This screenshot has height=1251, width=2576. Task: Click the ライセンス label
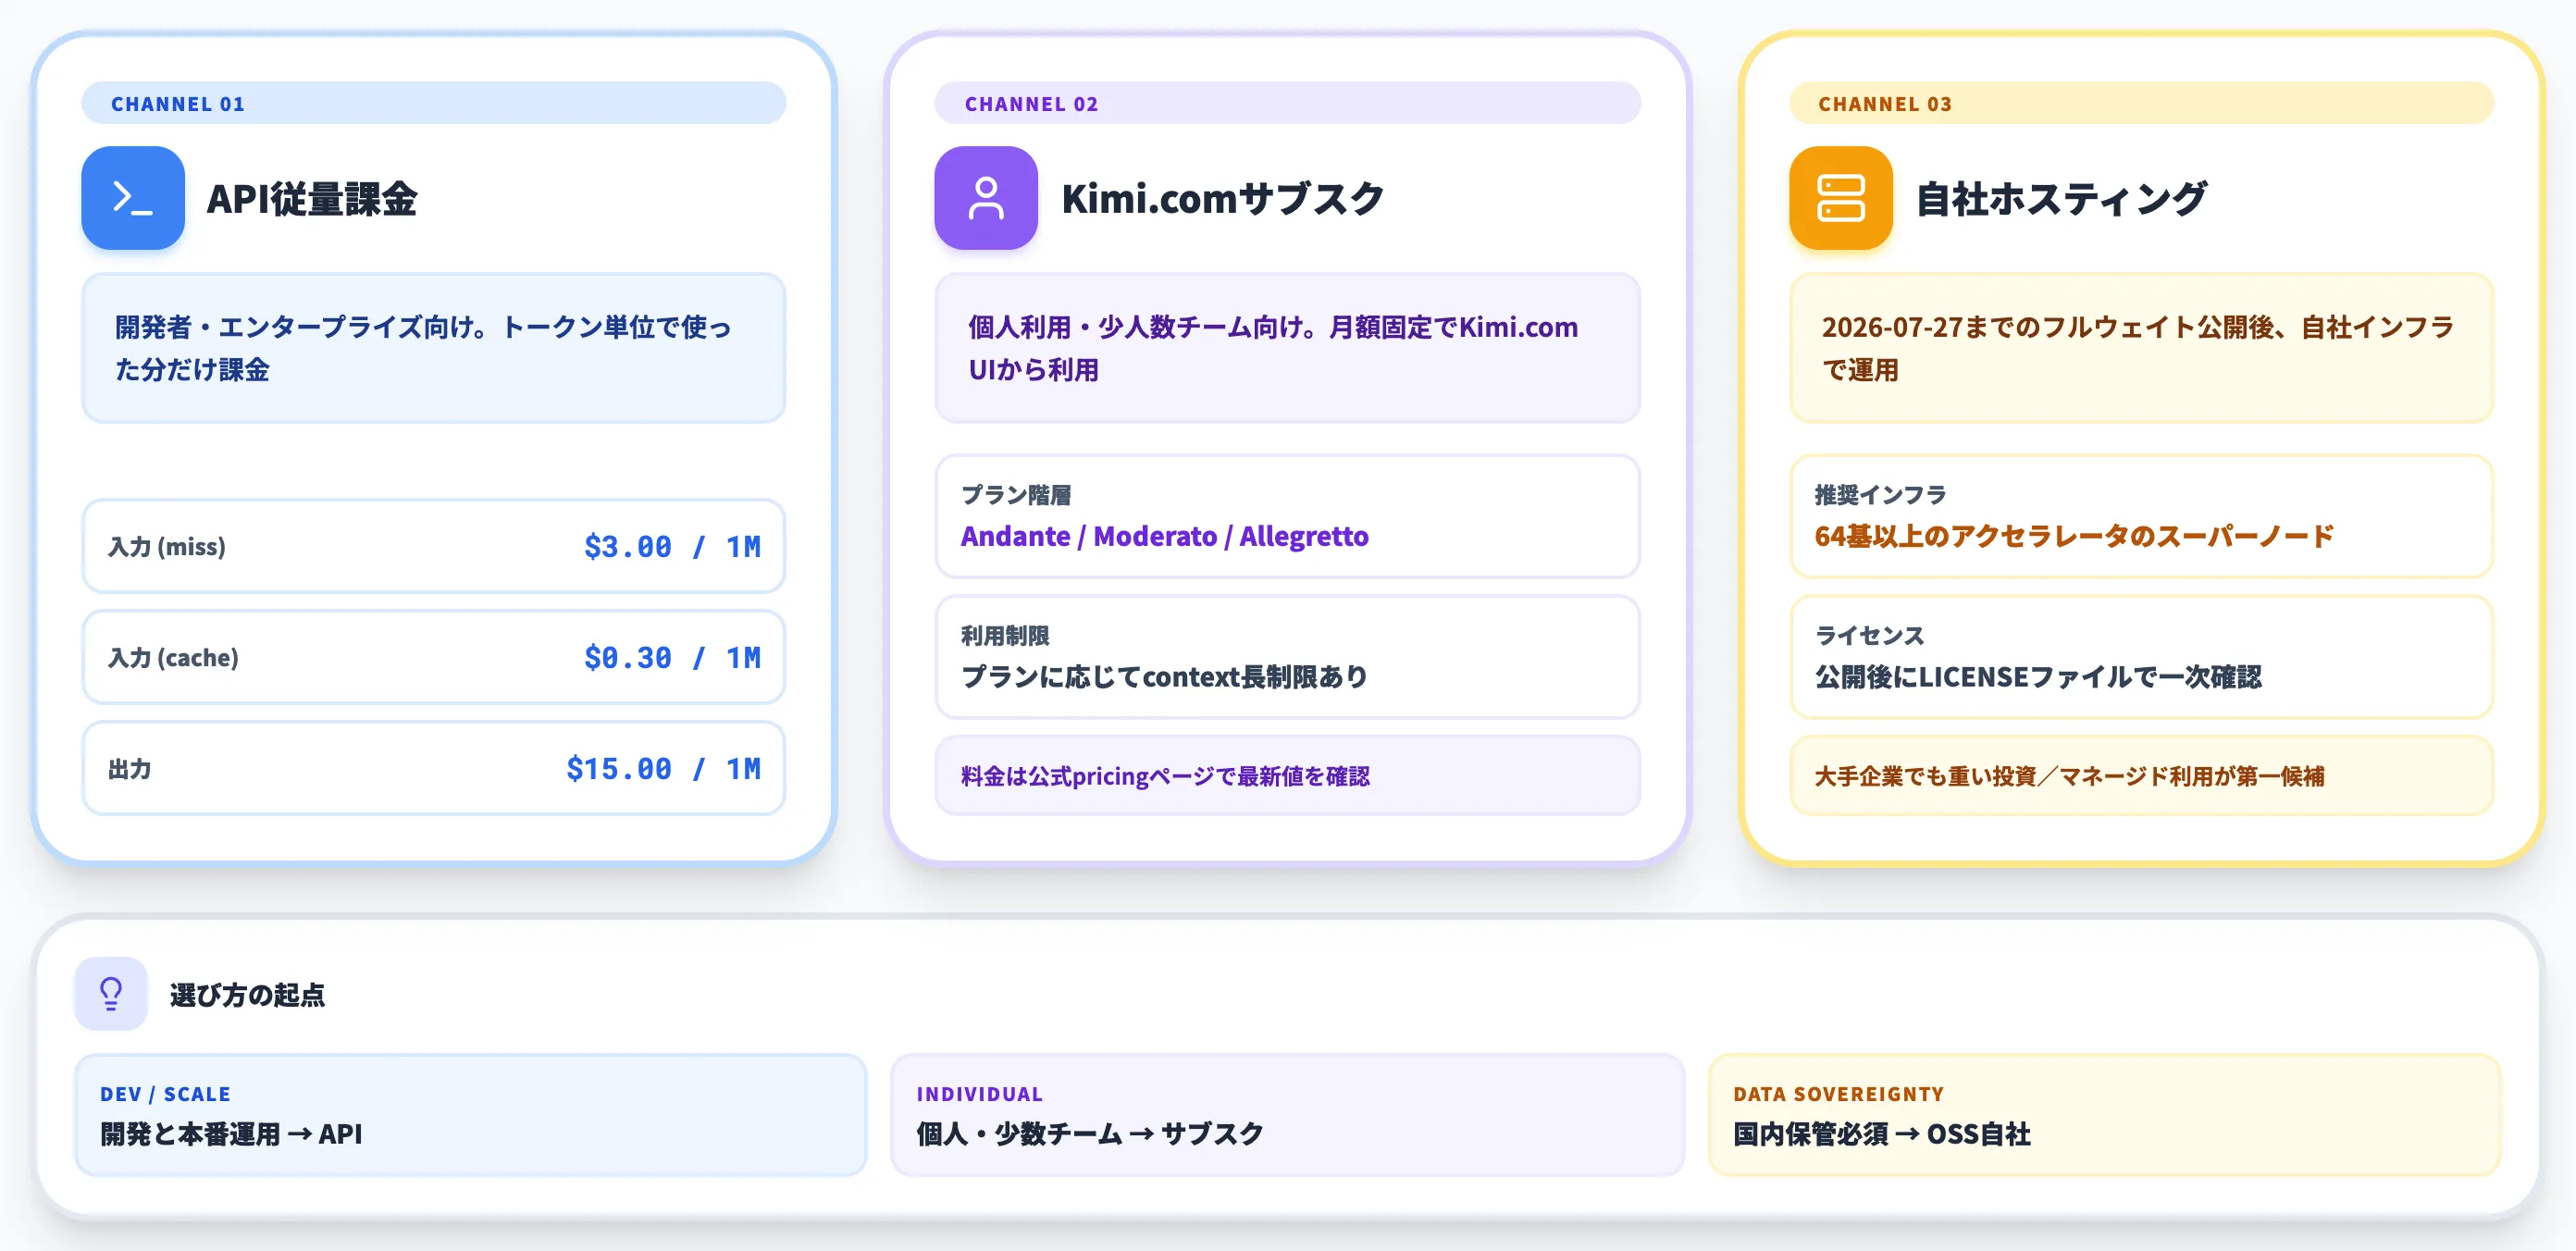point(1870,636)
